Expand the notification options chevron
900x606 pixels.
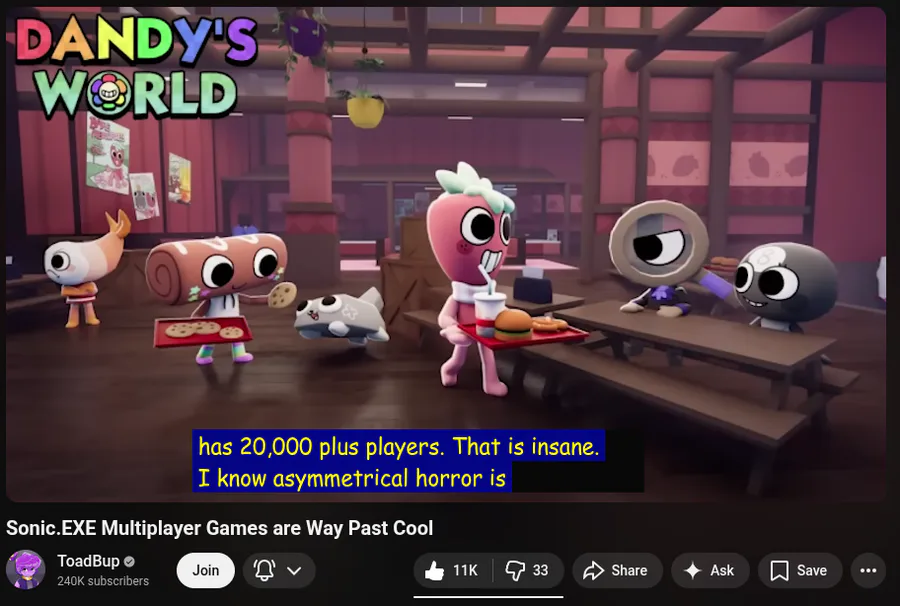pyautogui.click(x=294, y=570)
